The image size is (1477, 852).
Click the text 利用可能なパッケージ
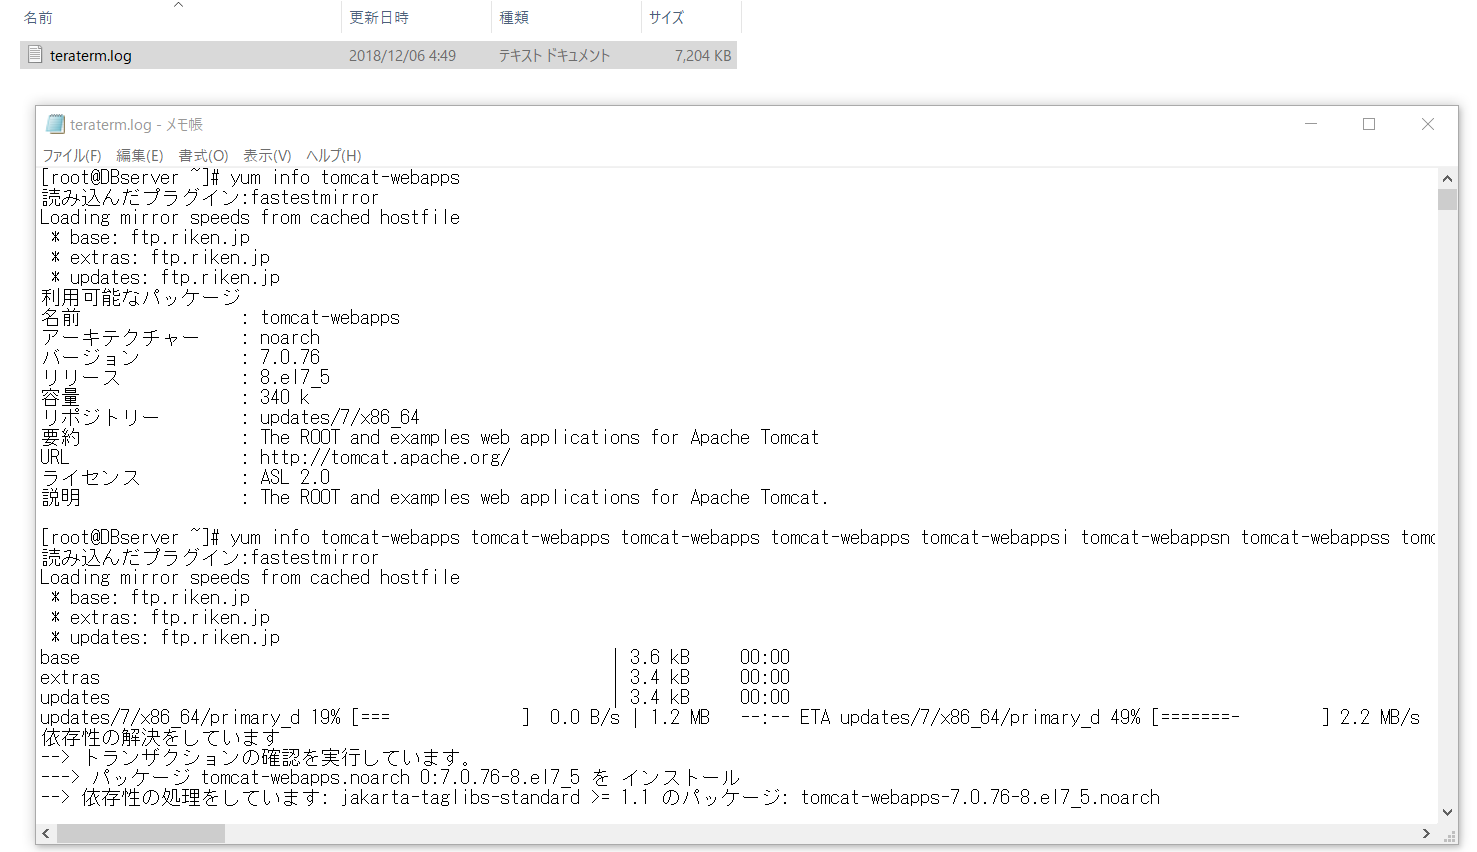tap(141, 297)
